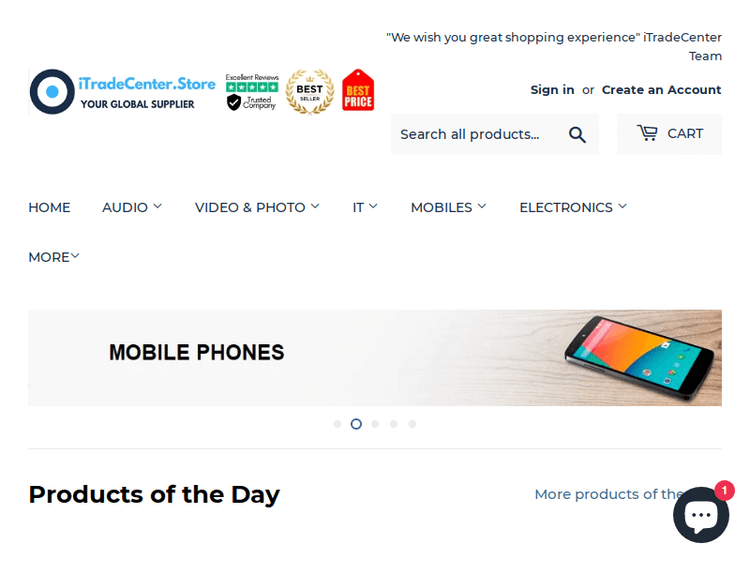The height and width of the screenshot is (563, 750).
Task: Click the red Best Price tag badge
Action: [x=357, y=91]
